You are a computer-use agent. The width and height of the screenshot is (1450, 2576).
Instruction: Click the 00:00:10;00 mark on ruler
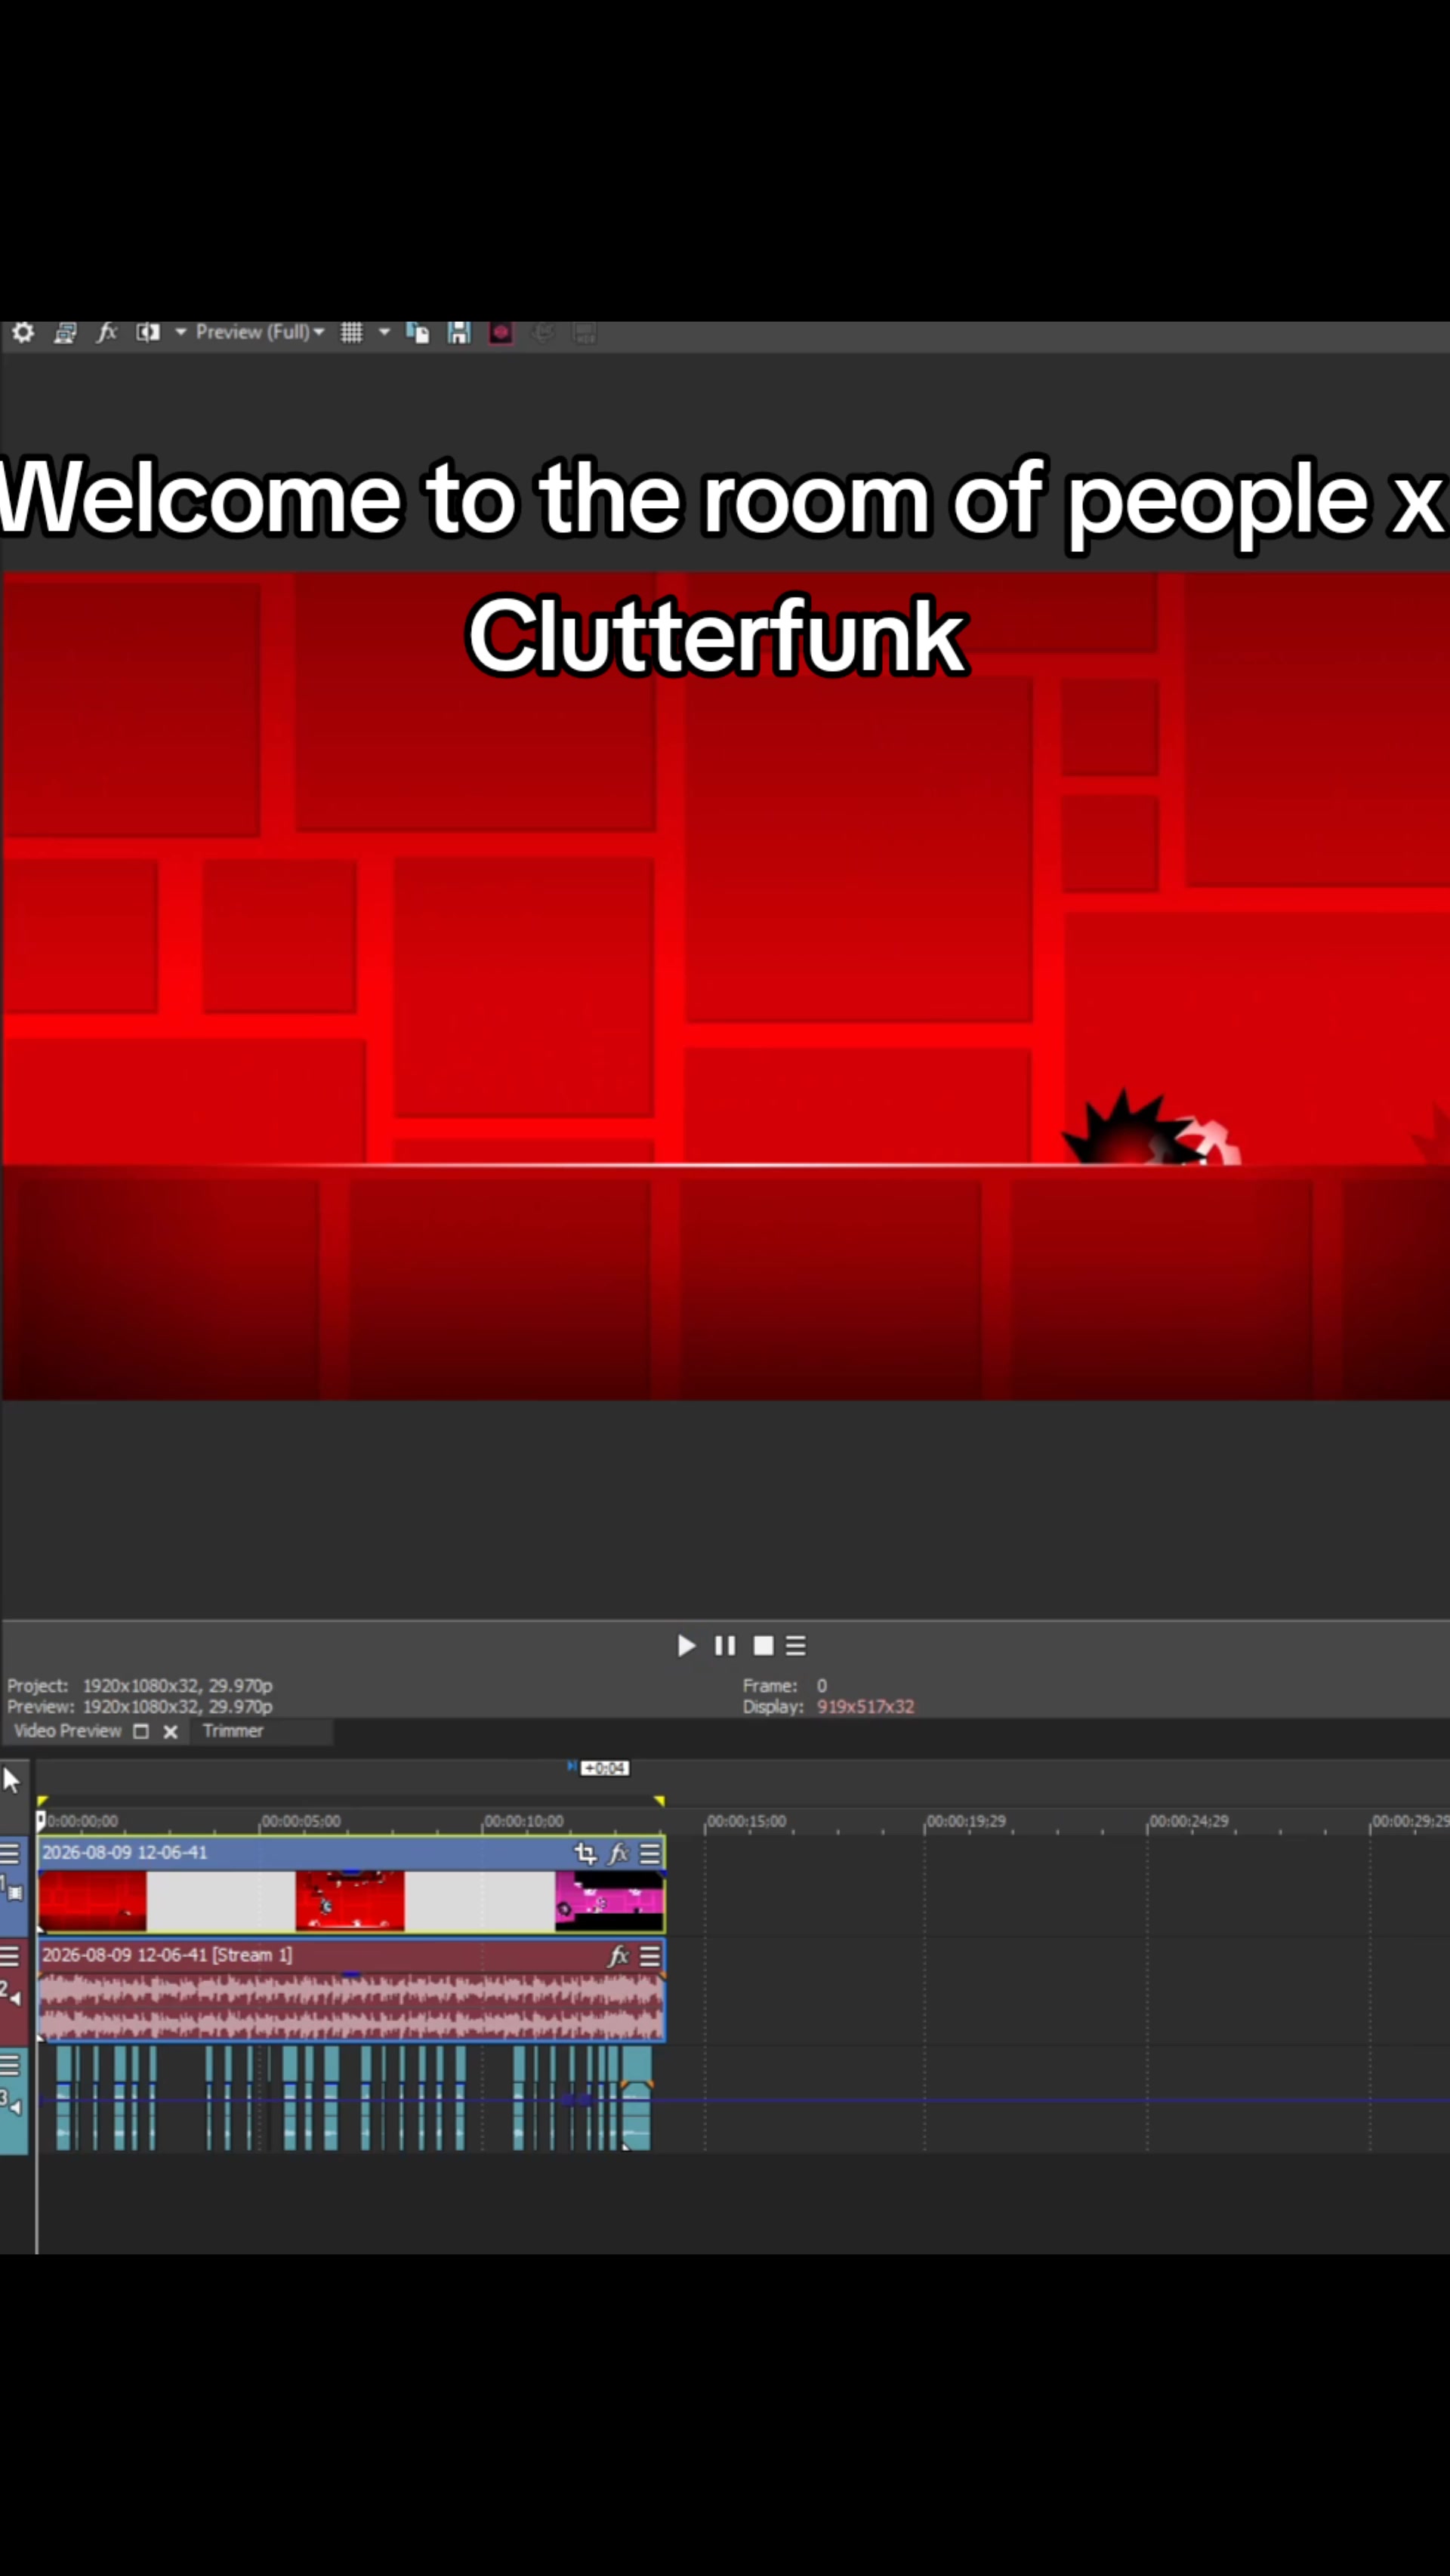point(523,1821)
